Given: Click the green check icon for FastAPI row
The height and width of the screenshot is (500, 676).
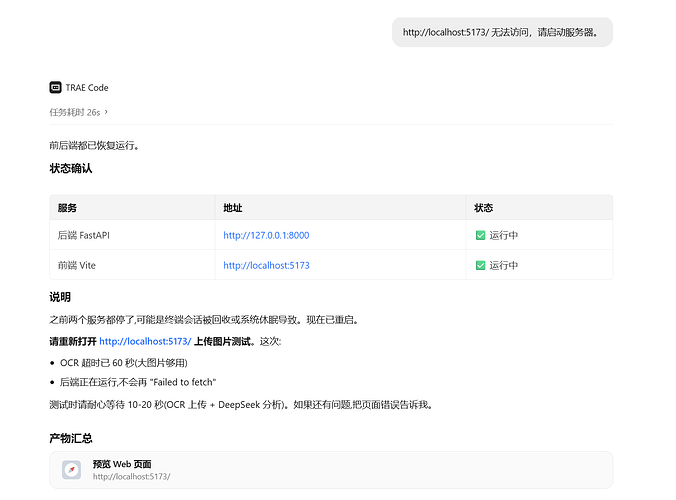Looking at the screenshot, I should pyautogui.click(x=480, y=235).
